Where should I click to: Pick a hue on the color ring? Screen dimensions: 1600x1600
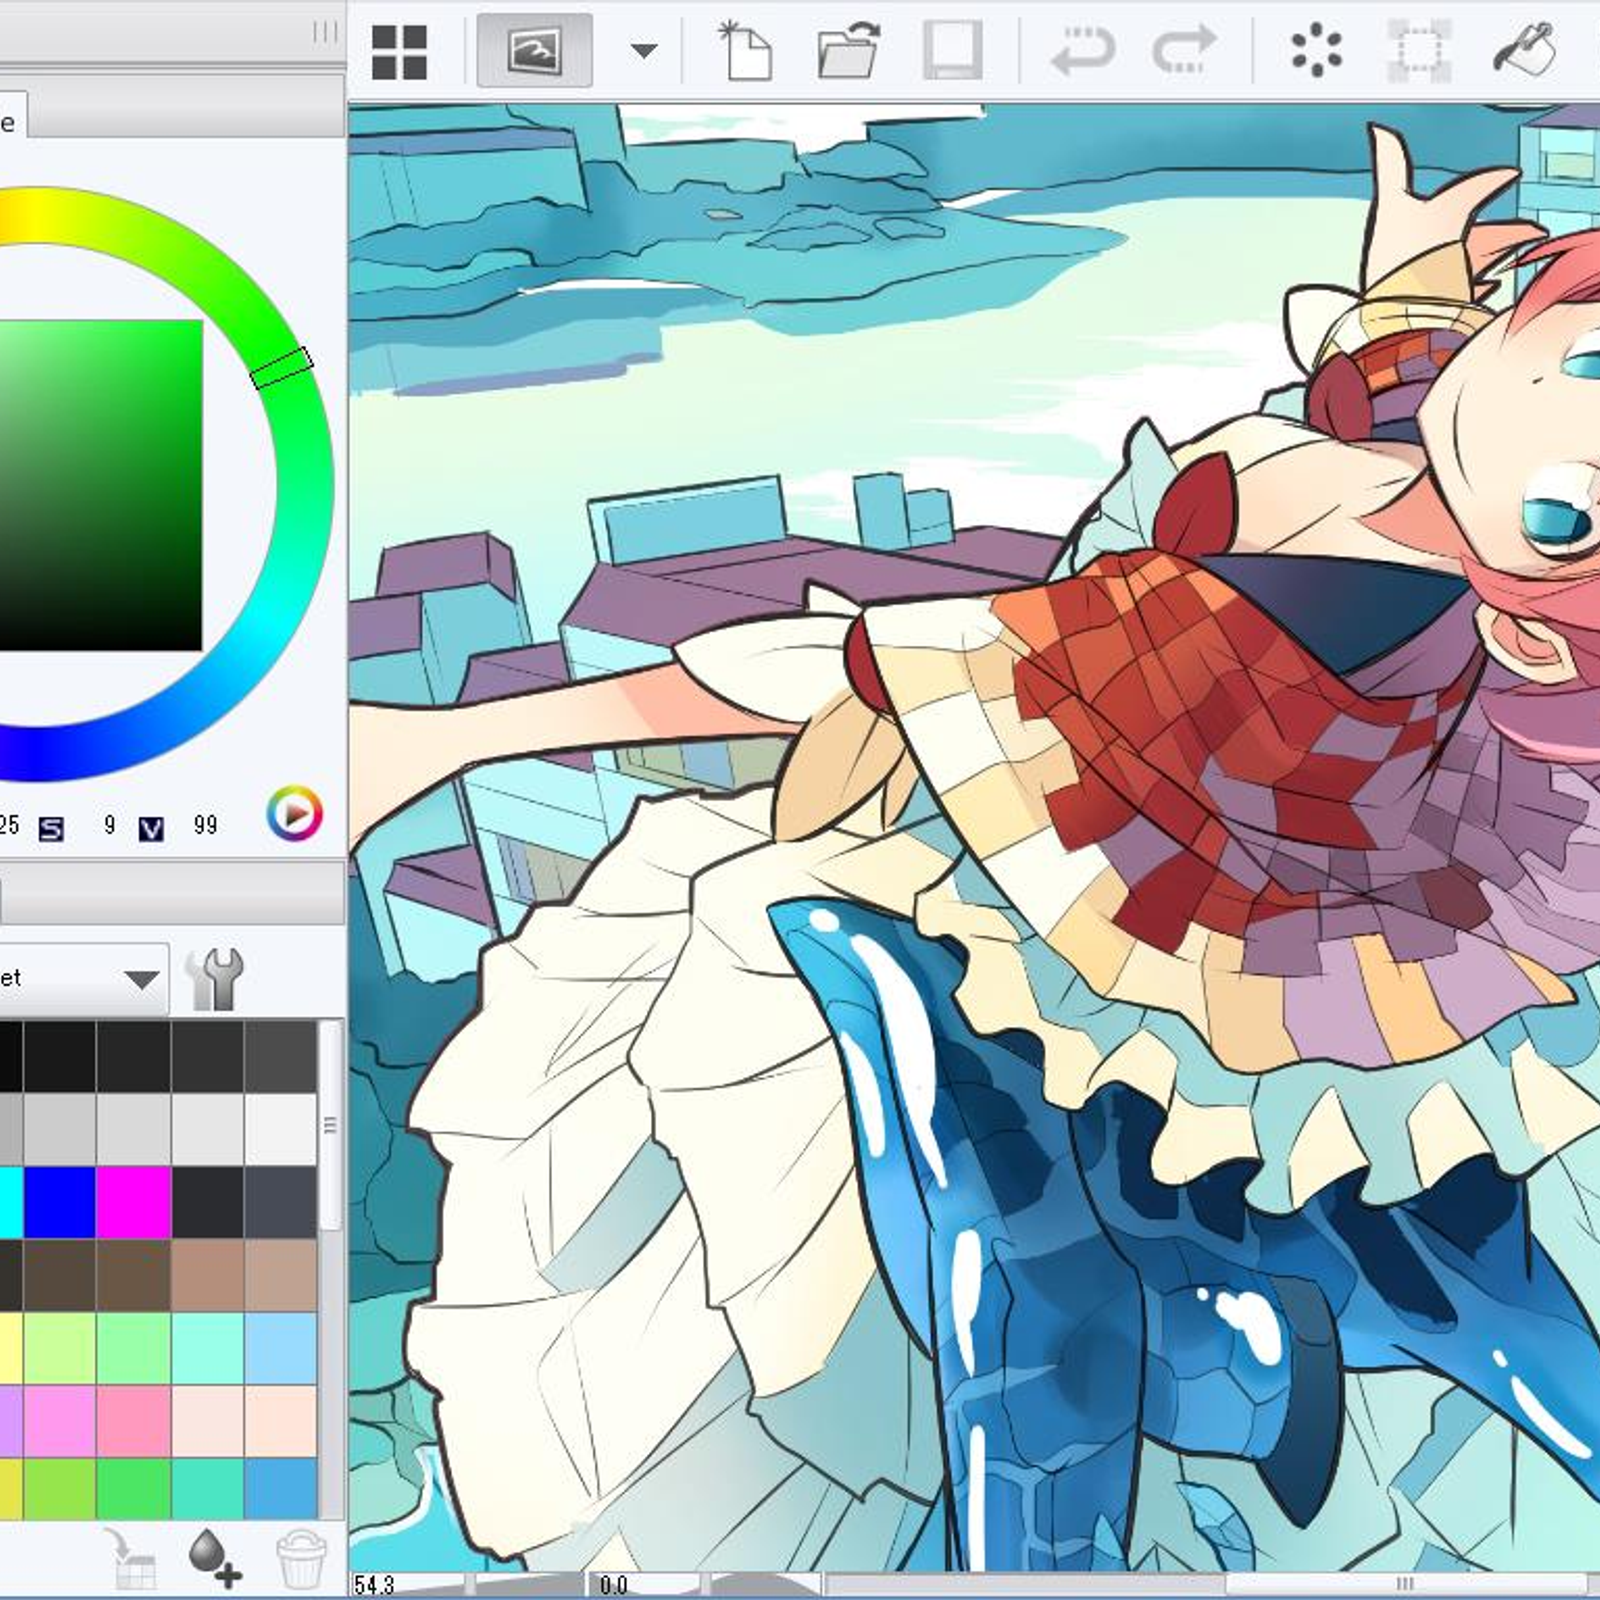tap(282, 368)
